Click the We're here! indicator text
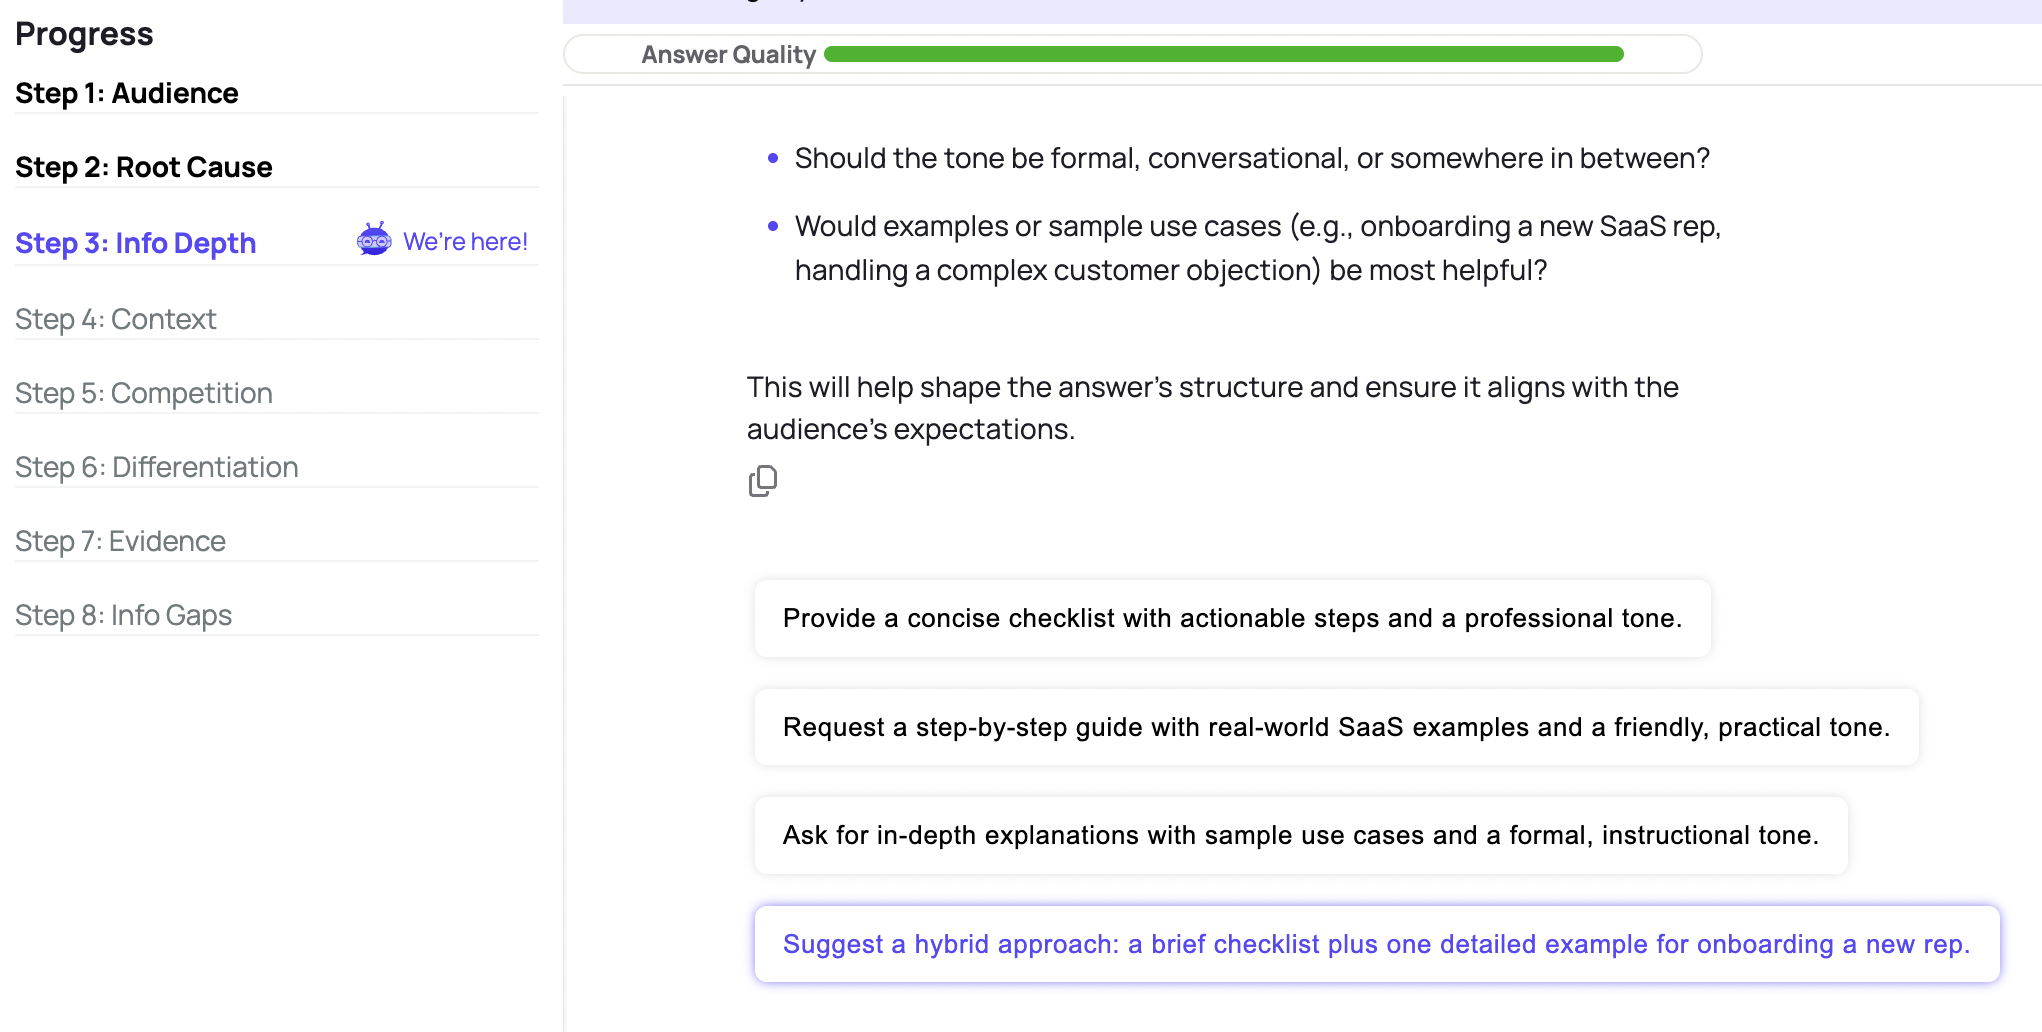This screenshot has width=2042, height=1032. (x=465, y=241)
